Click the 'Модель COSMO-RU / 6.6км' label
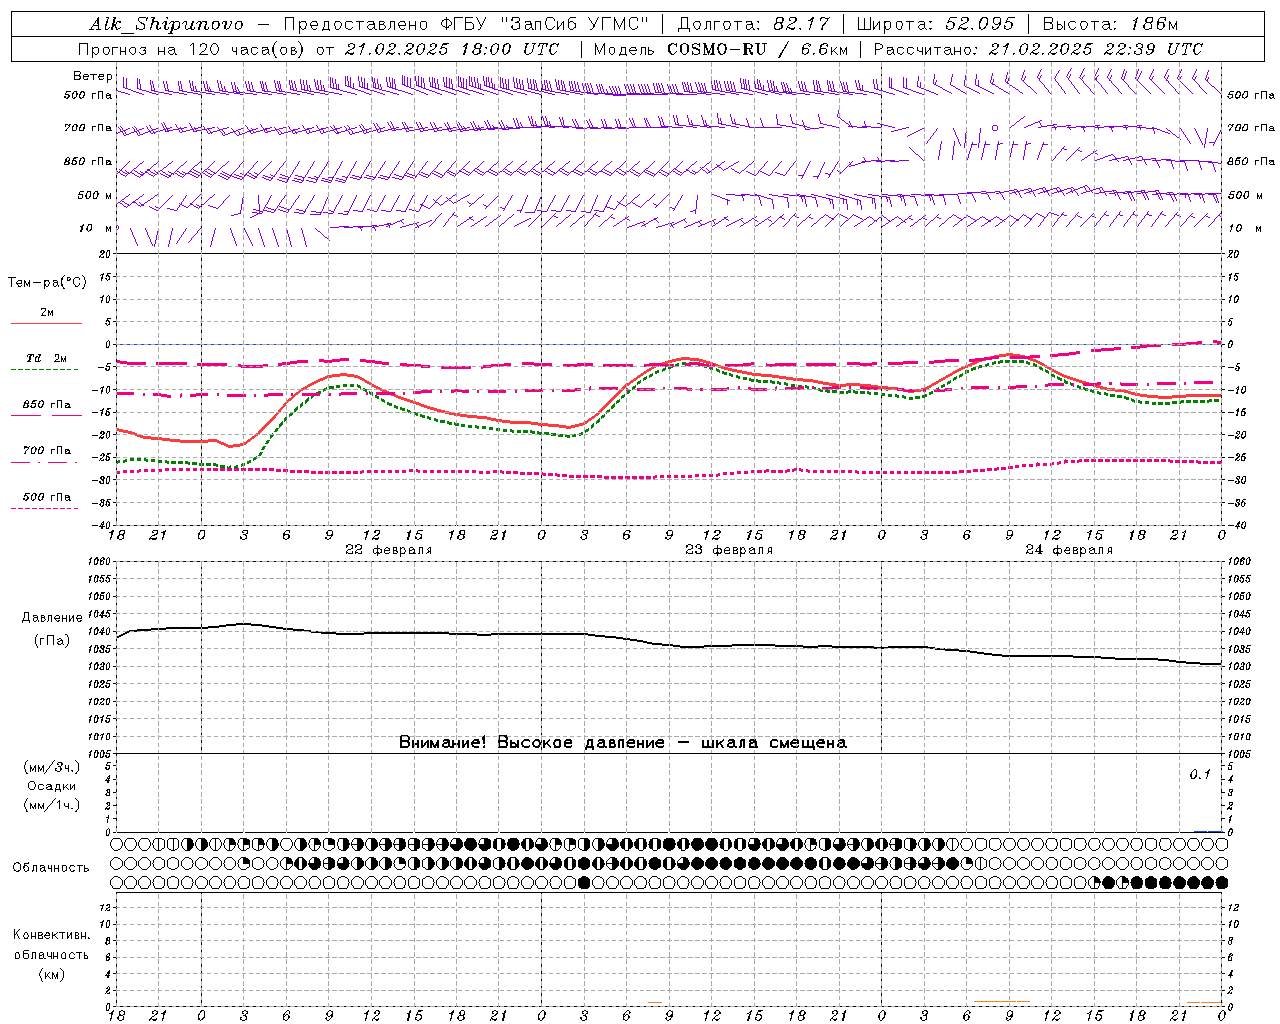The width and height of the screenshot is (1280, 1024). (721, 49)
